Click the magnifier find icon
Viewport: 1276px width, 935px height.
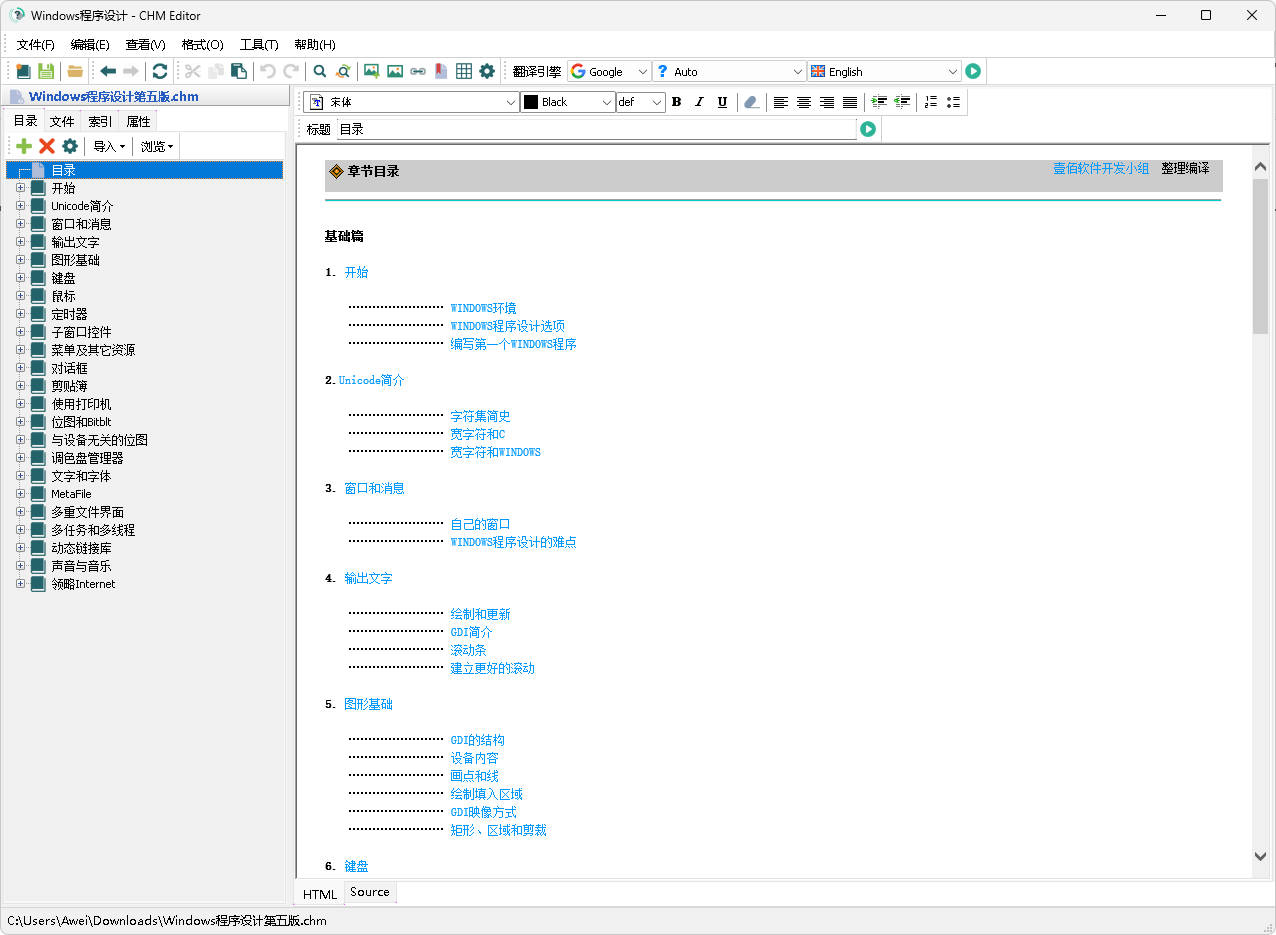click(x=320, y=71)
